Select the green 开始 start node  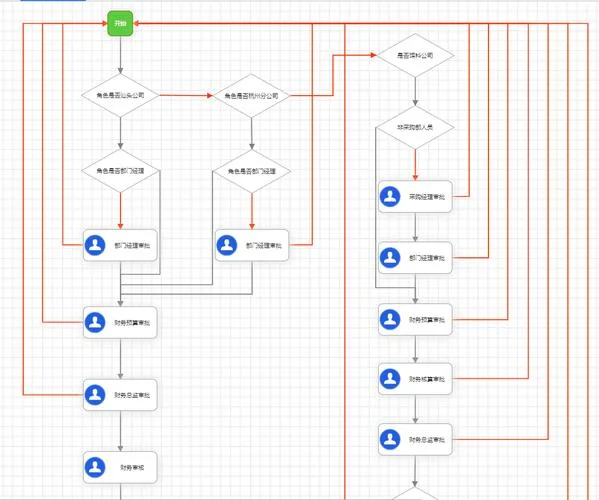tap(120, 23)
